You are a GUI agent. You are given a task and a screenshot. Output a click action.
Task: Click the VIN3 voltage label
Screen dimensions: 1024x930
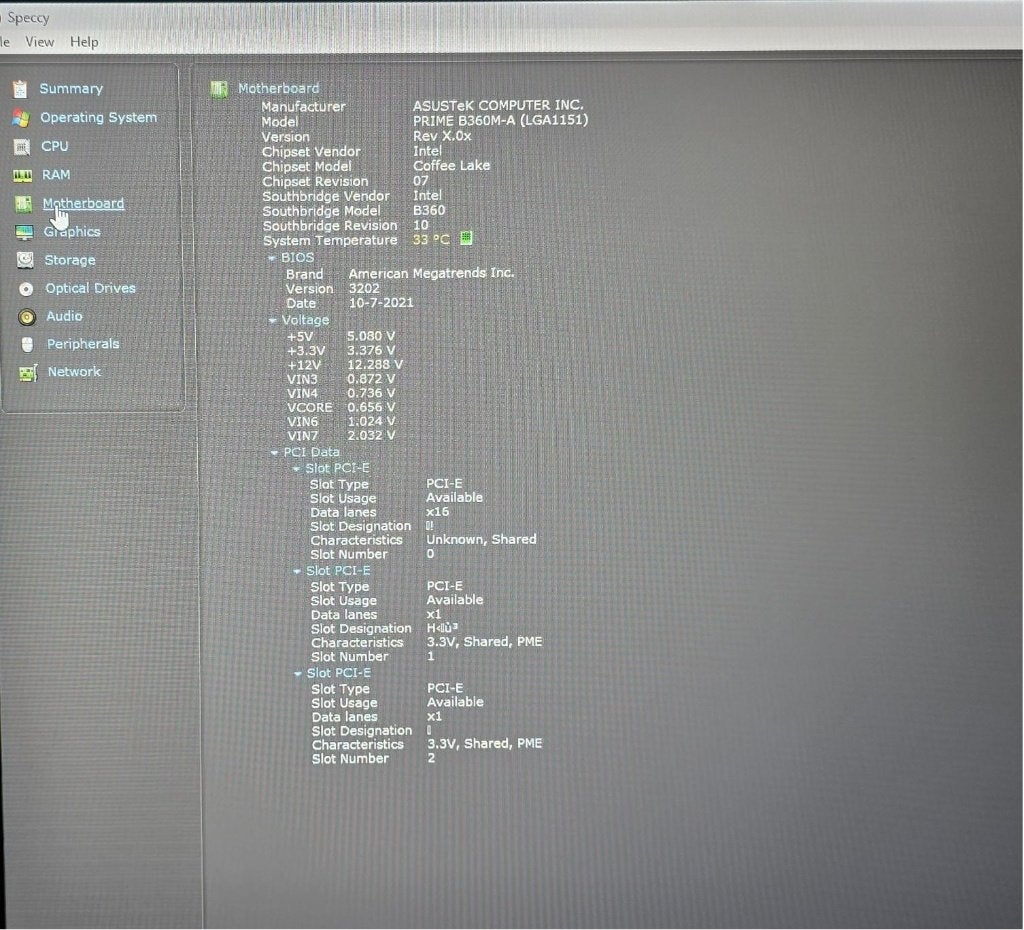click(302, 379)
